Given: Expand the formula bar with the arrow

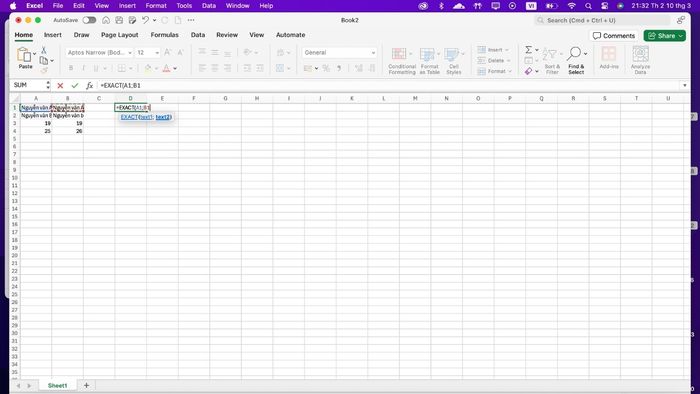Looking at the screenshot, I should 684,85.
